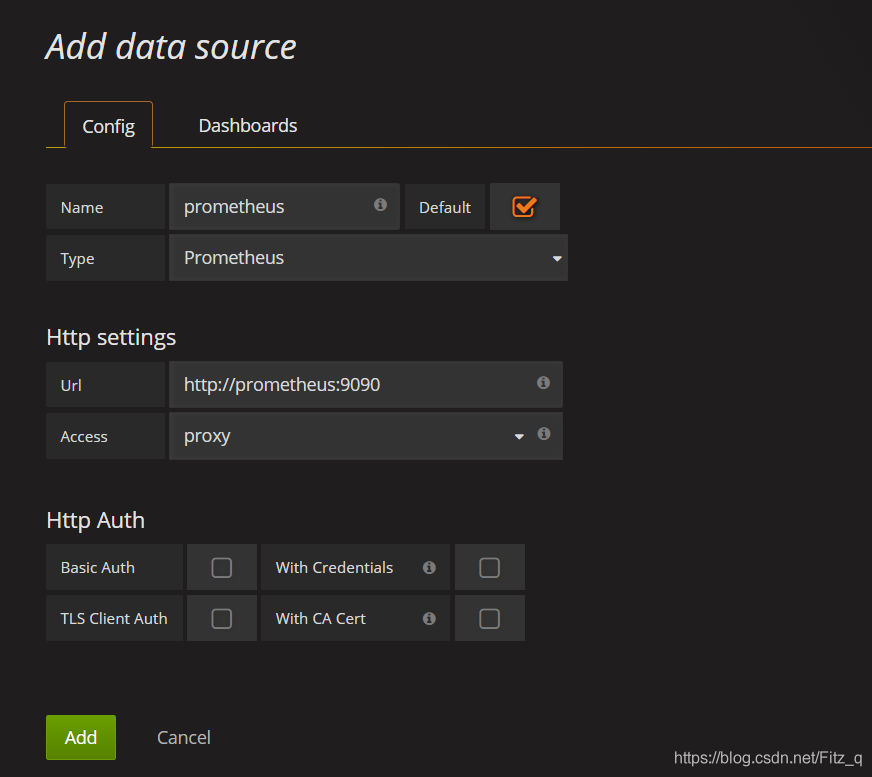Click the With Credentials label

coord(334,567)
